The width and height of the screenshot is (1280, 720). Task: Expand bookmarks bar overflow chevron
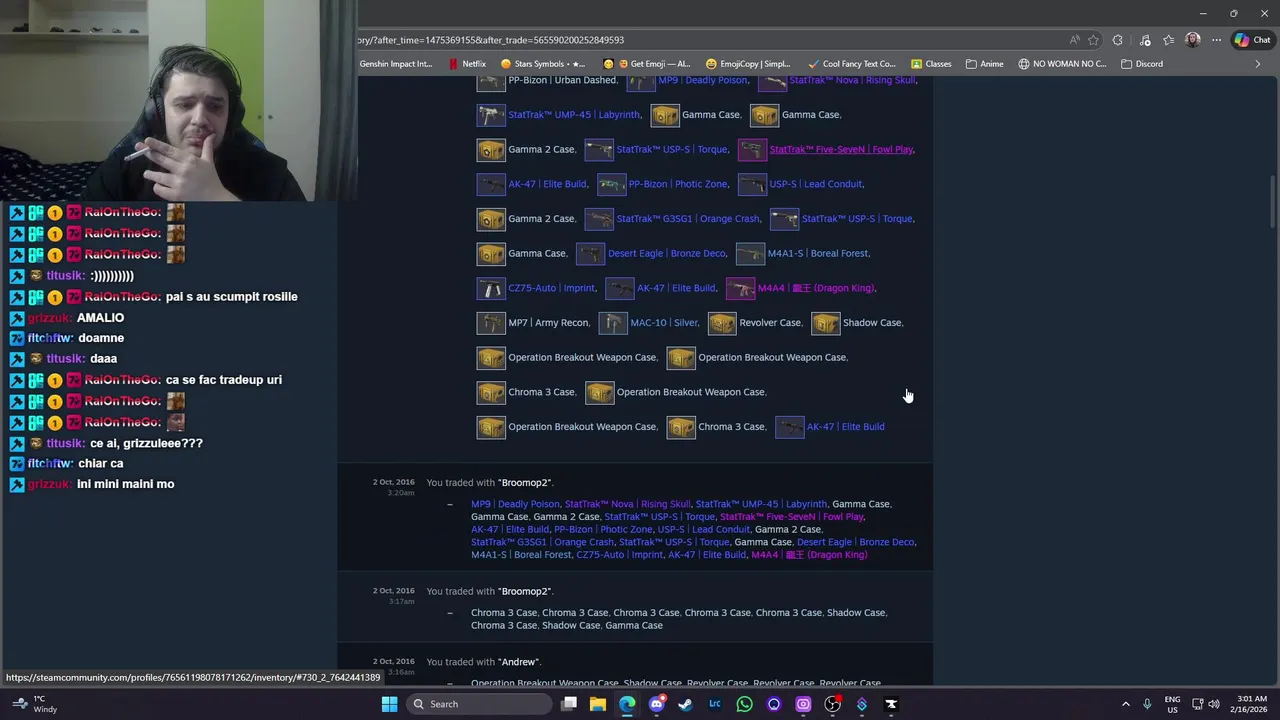coord(1258,64)
